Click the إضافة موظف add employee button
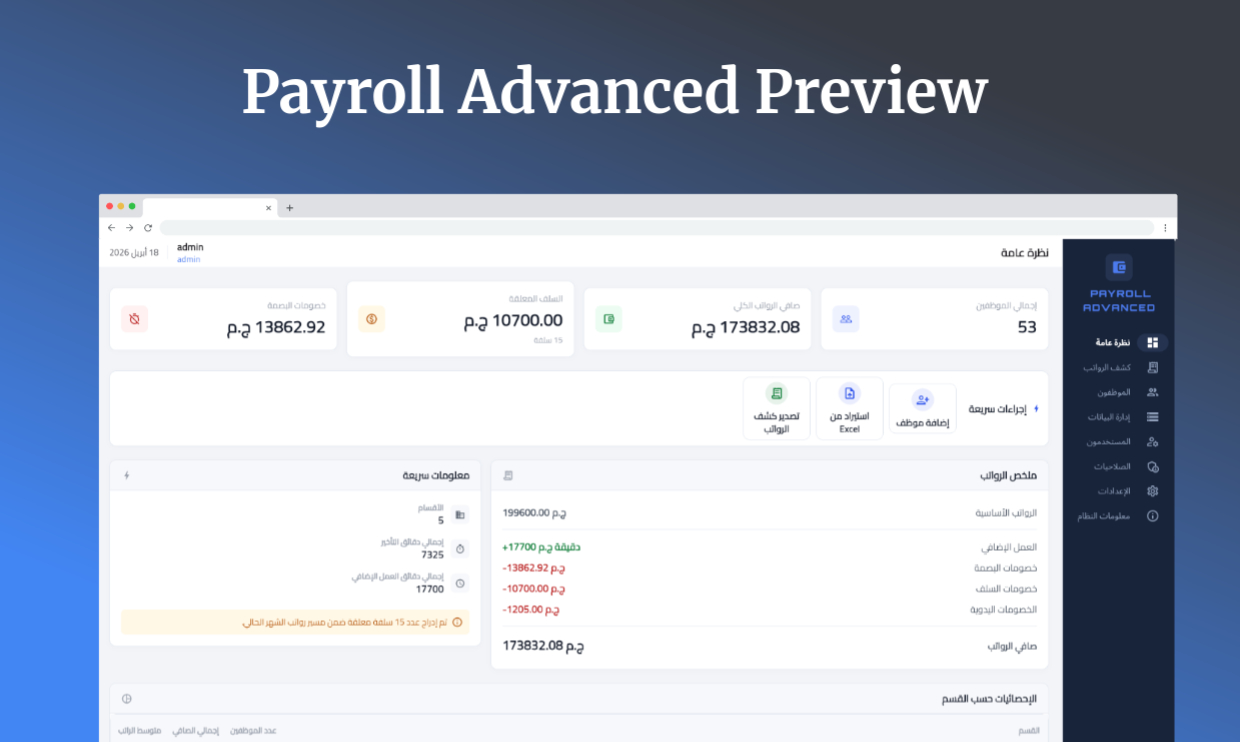The height and width of the screenshot is (742, 1240). point(922,409)
